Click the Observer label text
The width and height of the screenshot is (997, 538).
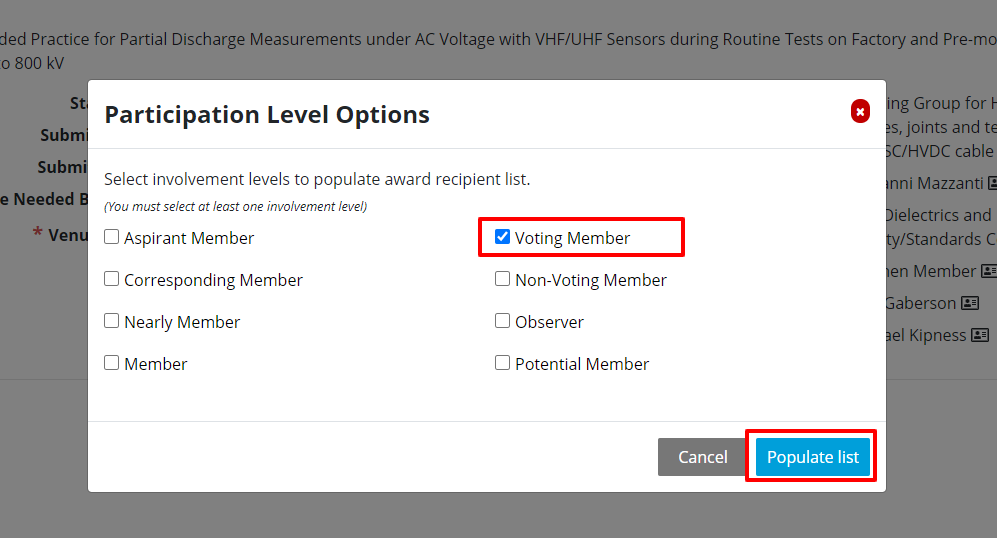point(549,322)
